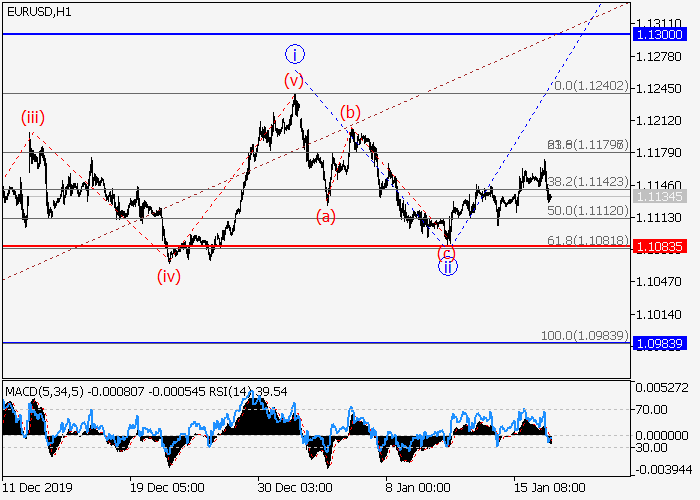Select the red (iv) wave label
Image resolution: width=700 pixels, height=500 pixels.
pos(167,277)
